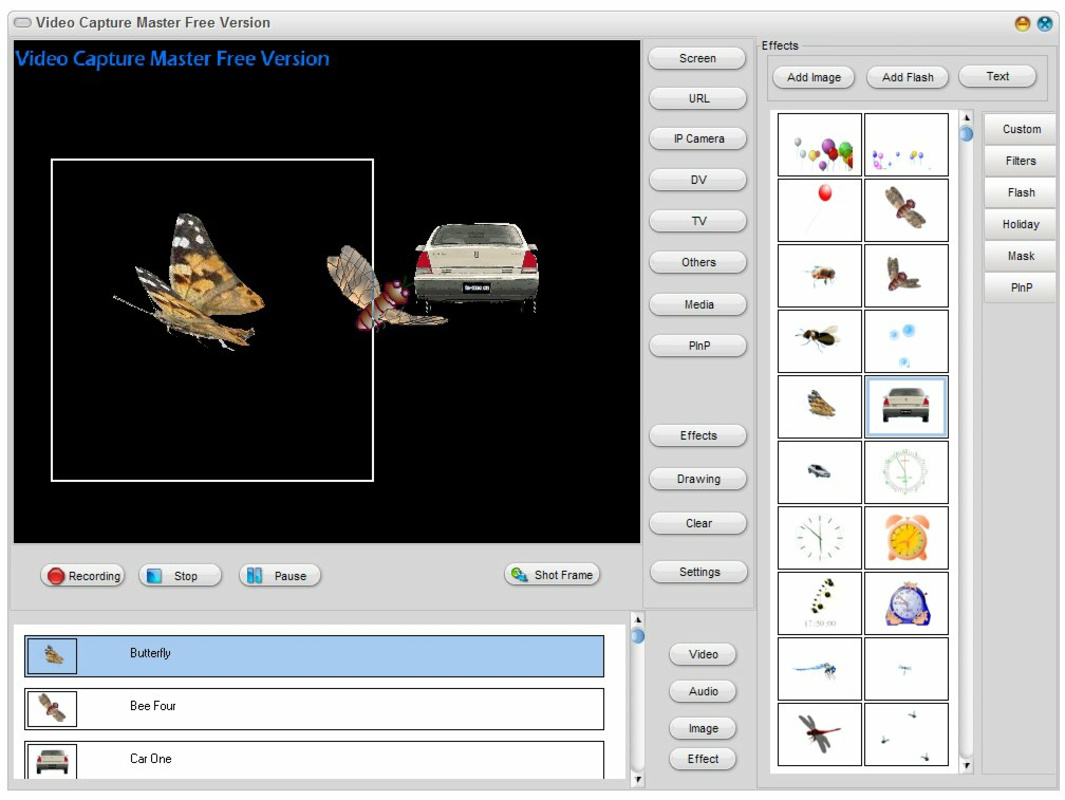Show the Mask effects tab

tap(1019, 256)
